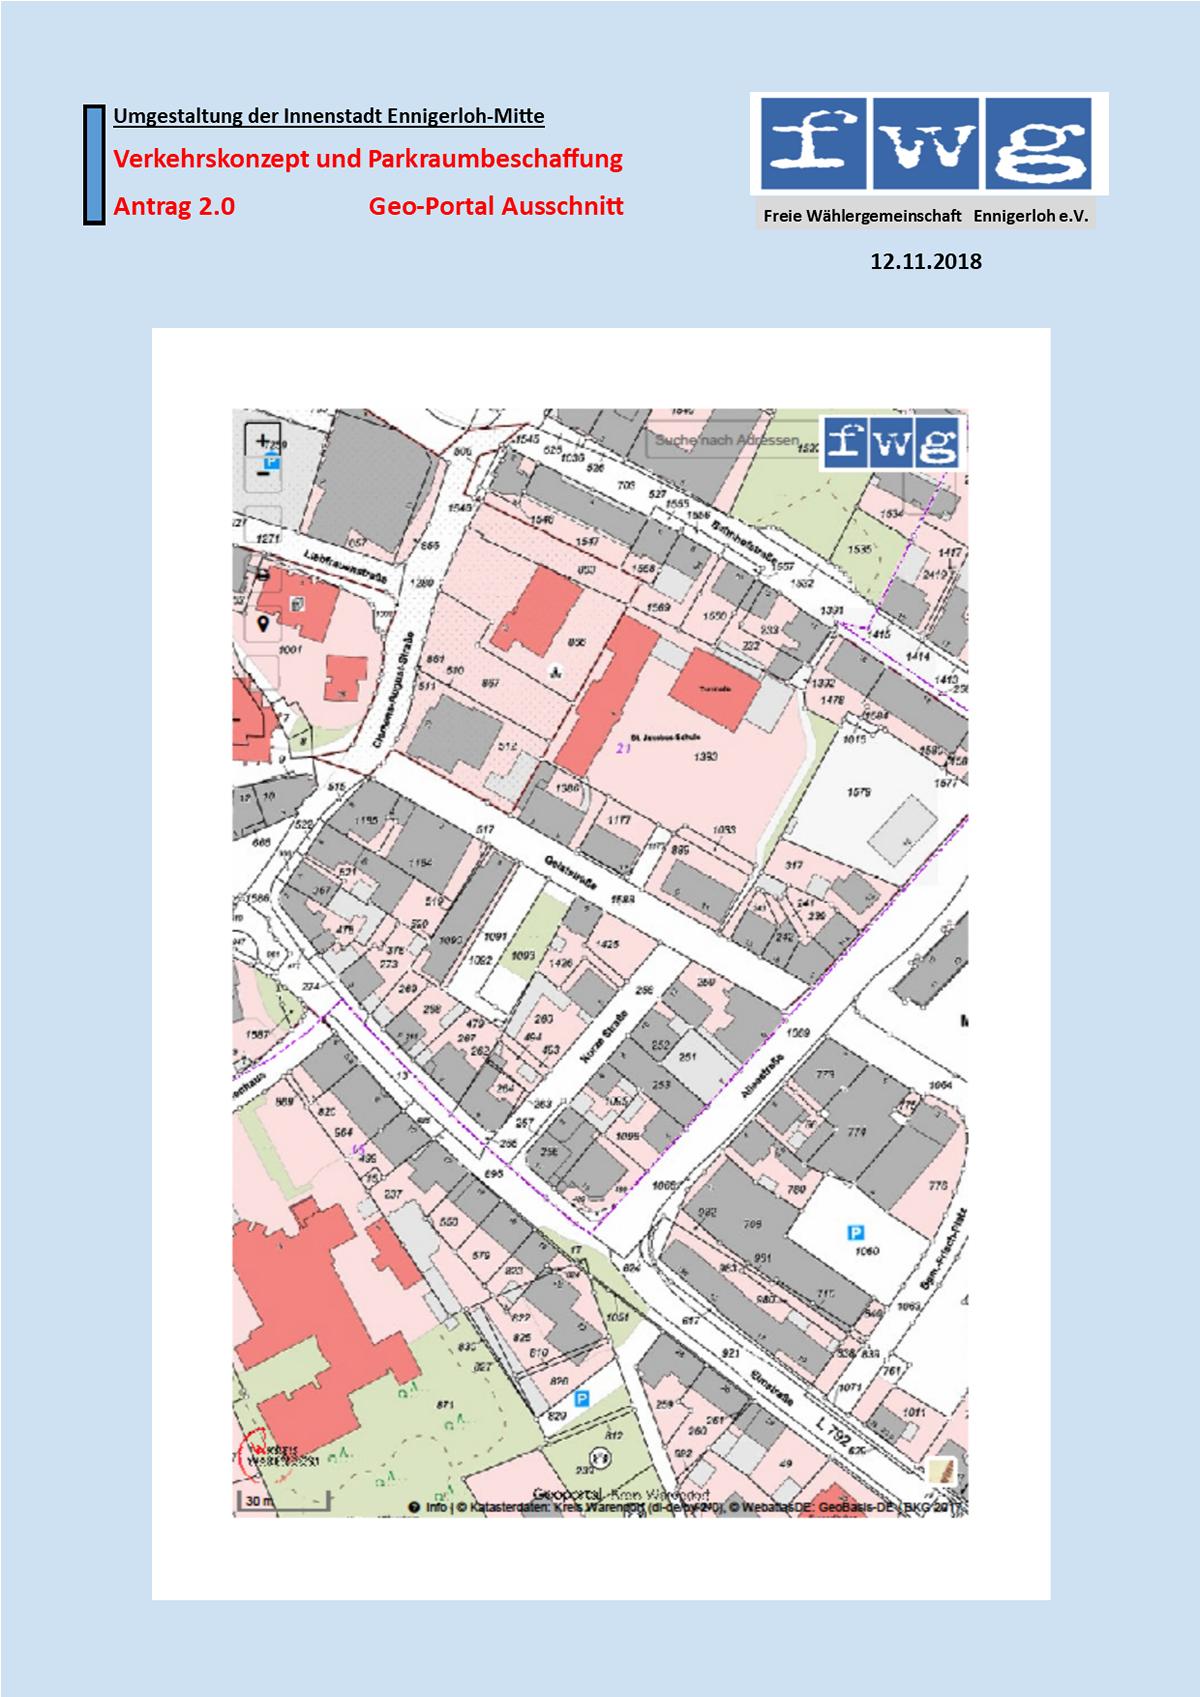
Task: Click the parking icon near plot 829
Action: pos(581,1398)
